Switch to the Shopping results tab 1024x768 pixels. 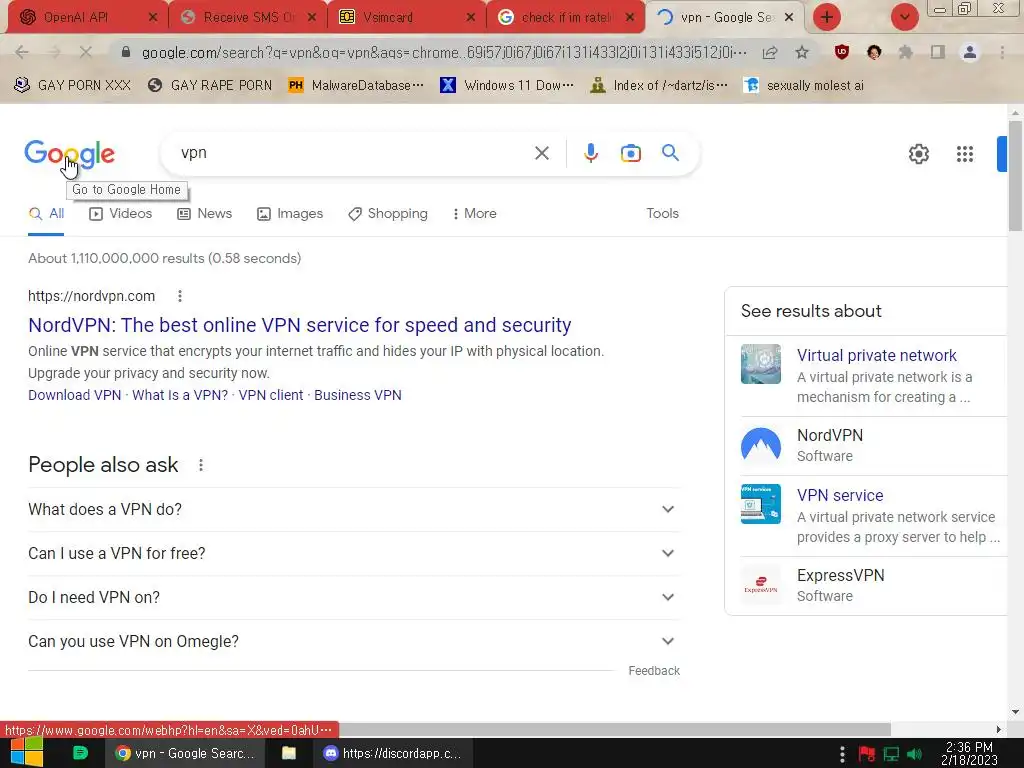pyautogui.click(x=388, y=214)
